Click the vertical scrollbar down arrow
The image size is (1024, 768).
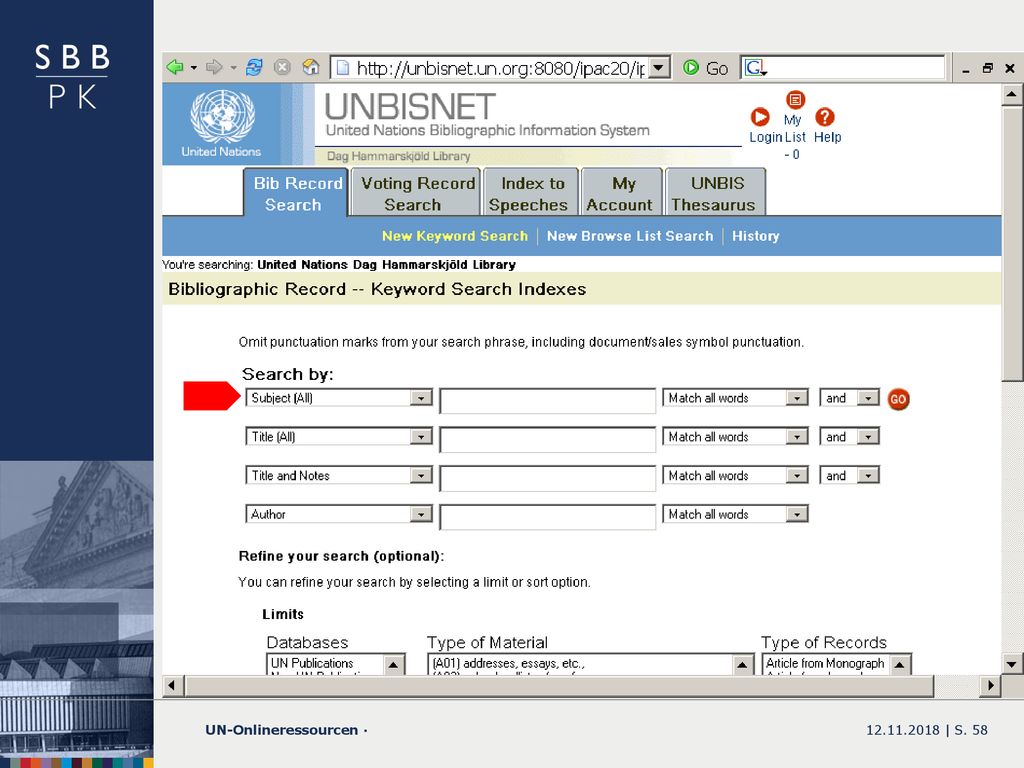click(x=1012, y=665)
